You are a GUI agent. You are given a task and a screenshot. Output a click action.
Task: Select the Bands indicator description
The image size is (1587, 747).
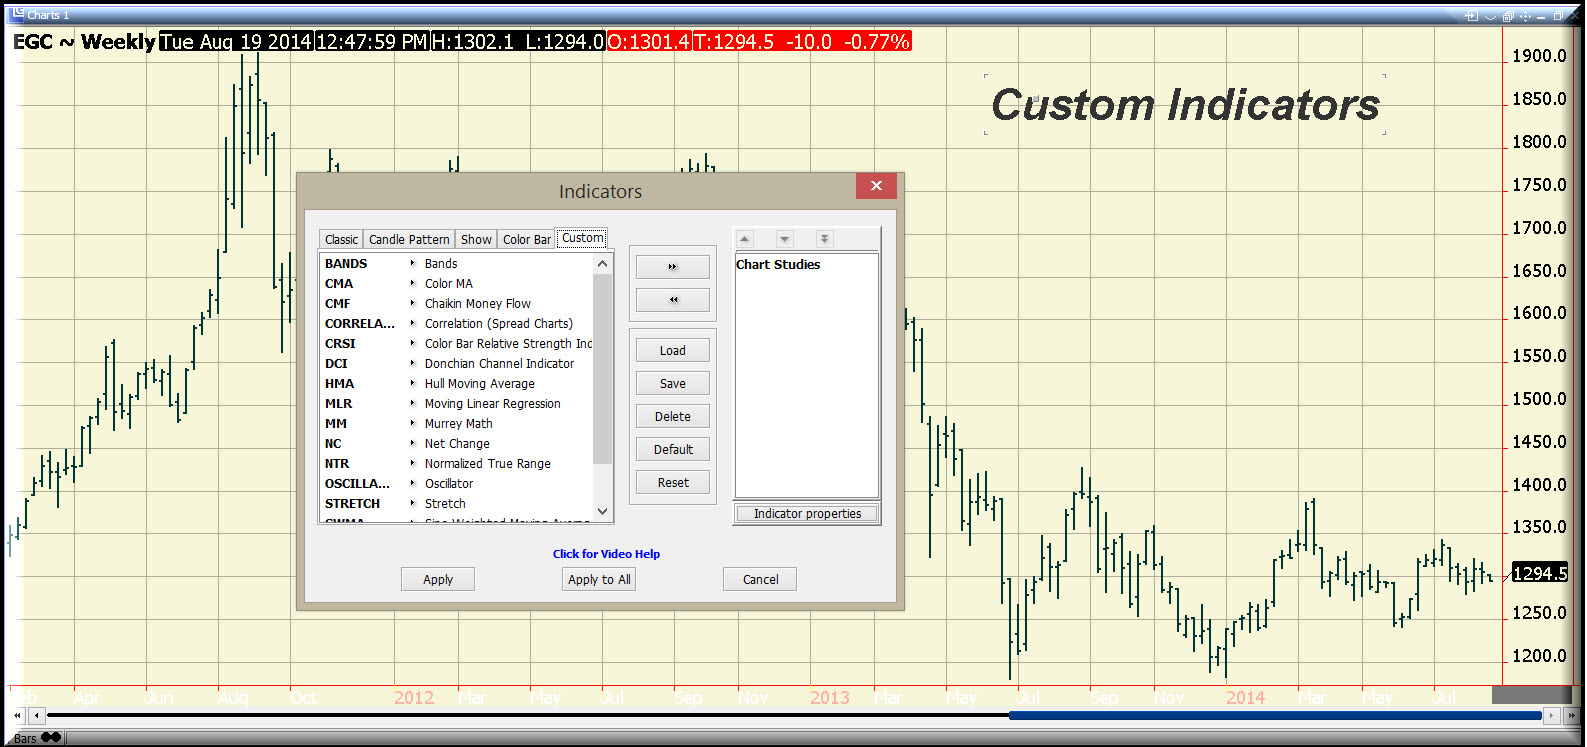tap(441, 263)
